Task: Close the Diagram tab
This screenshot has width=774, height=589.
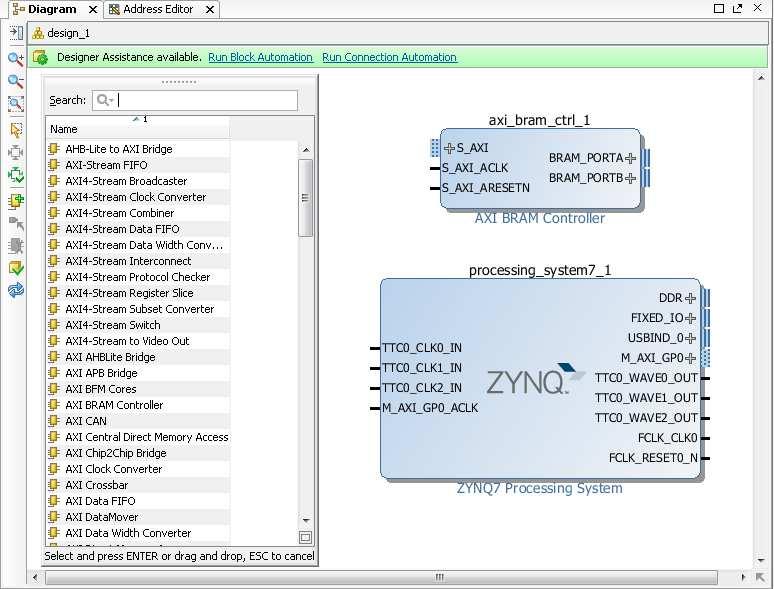Action: (92, 9)
